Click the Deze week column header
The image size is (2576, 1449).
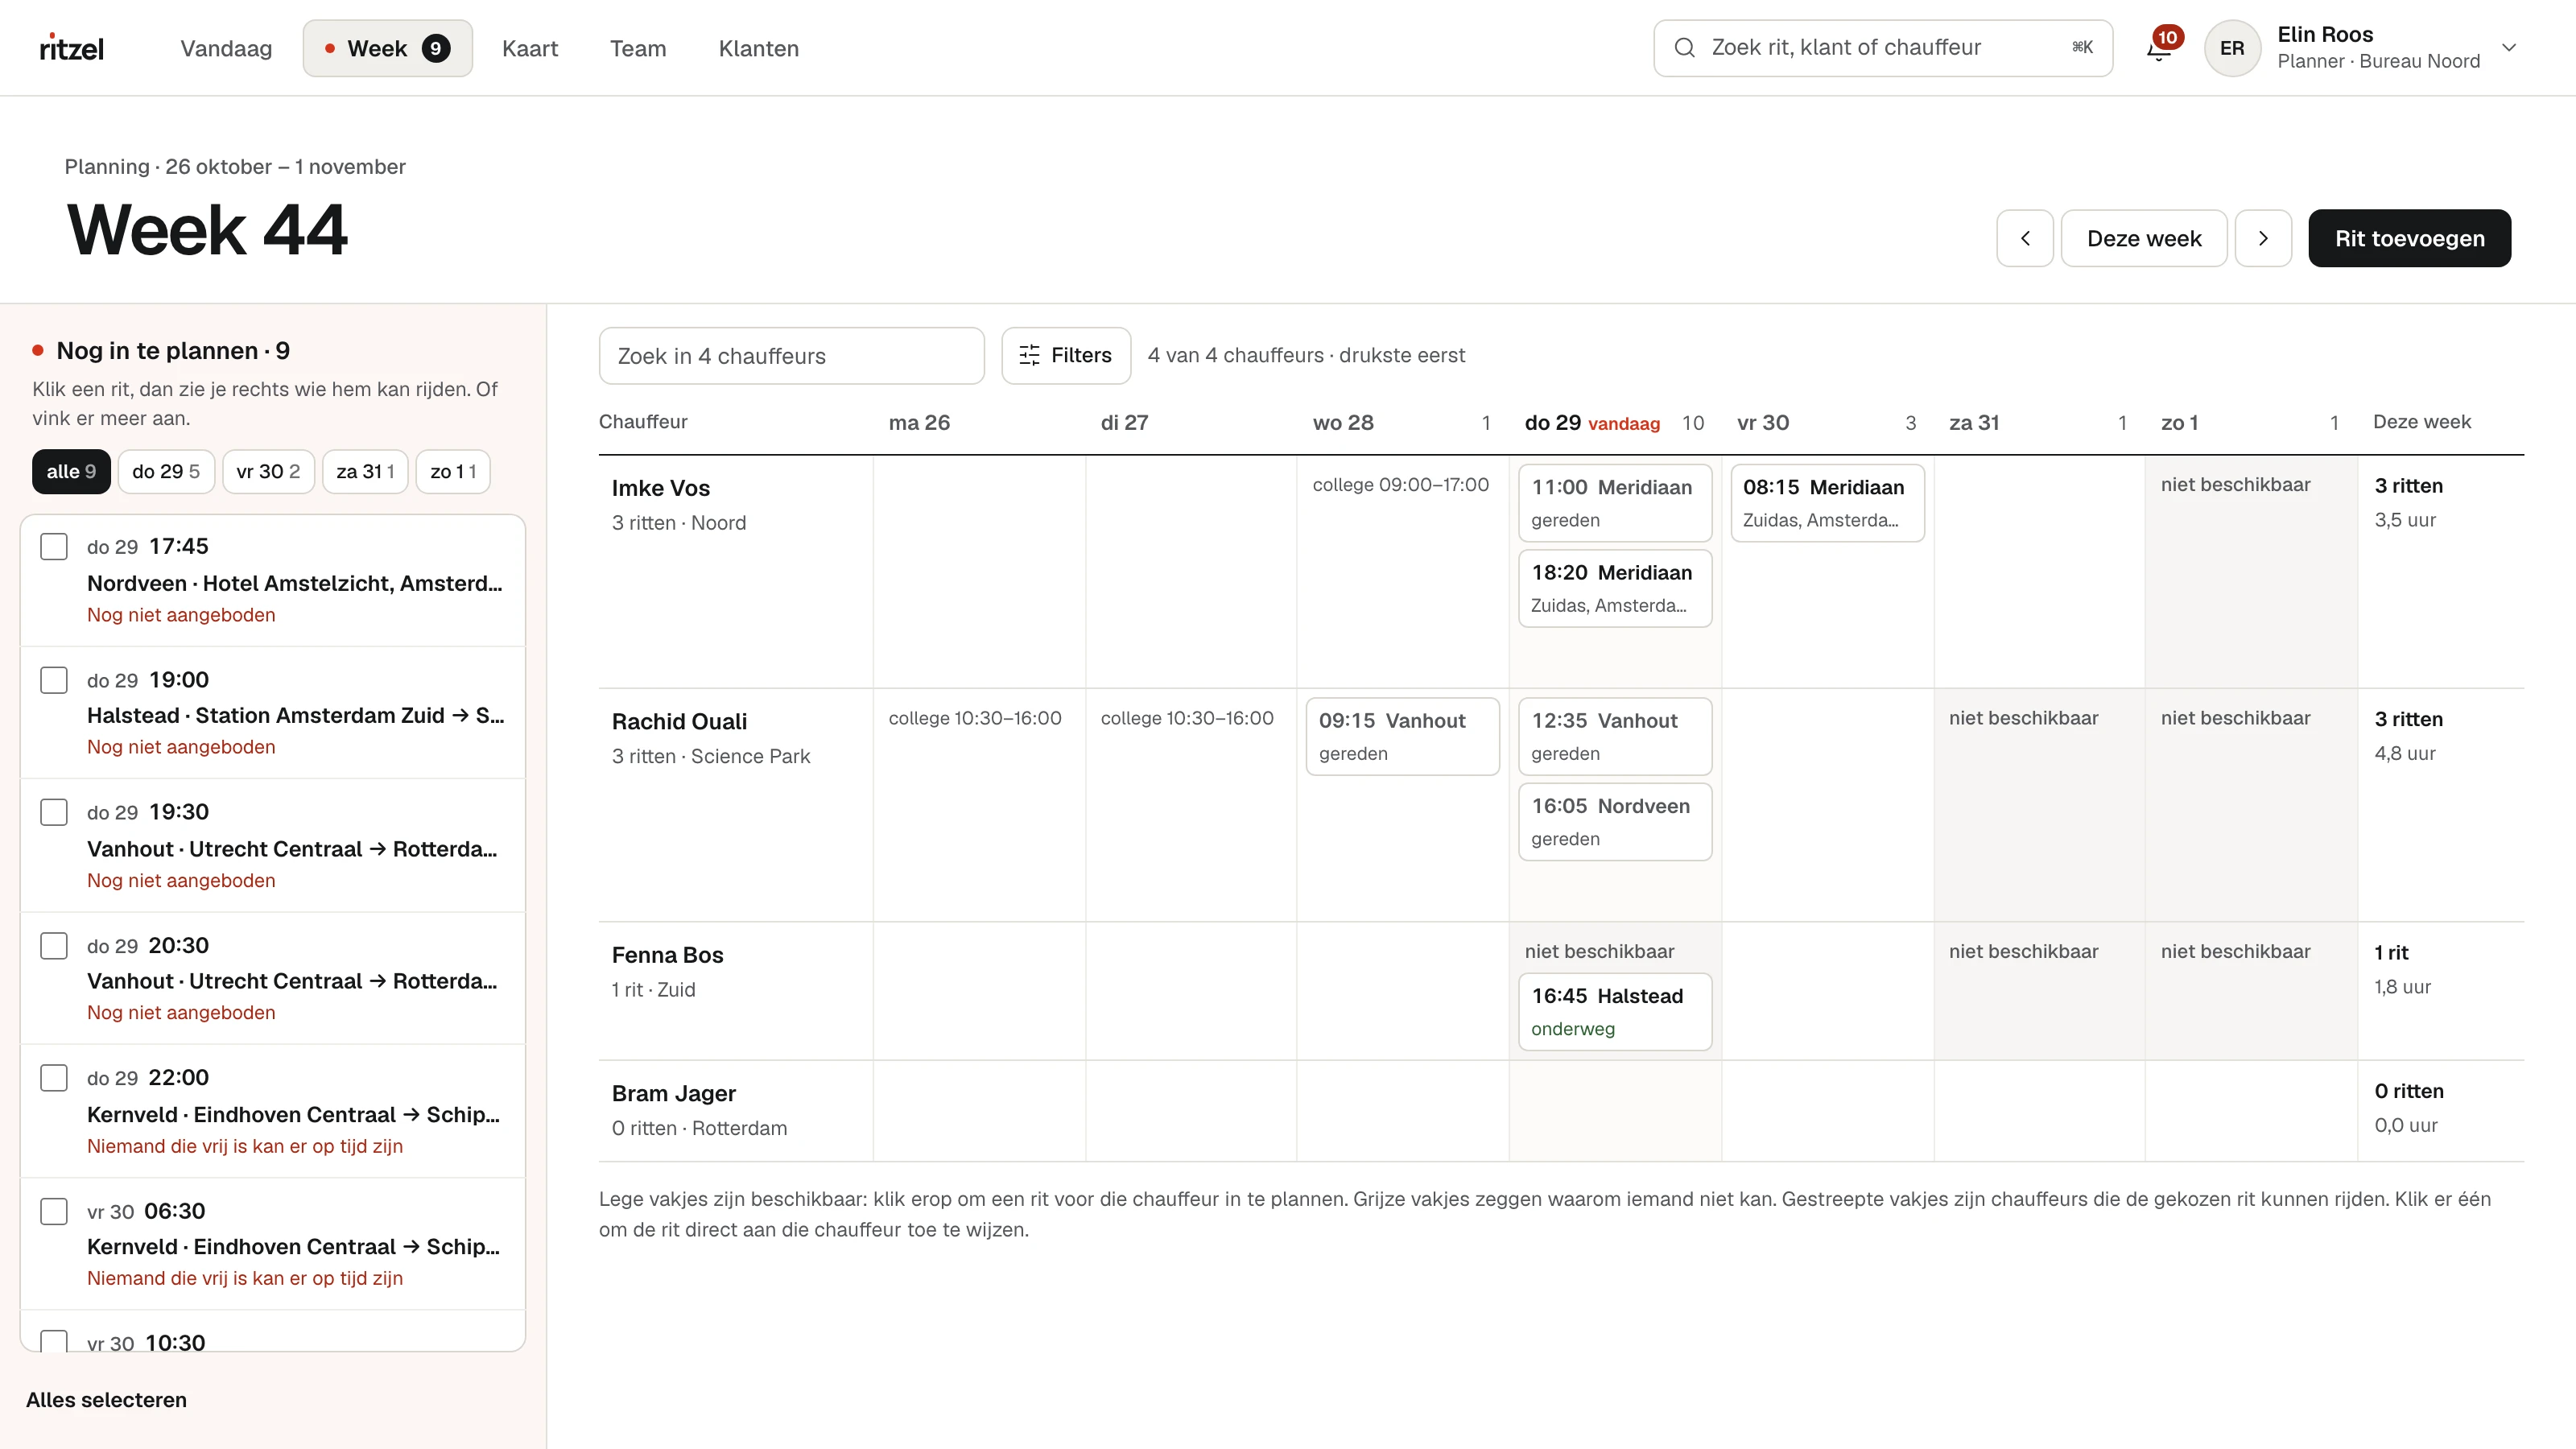coord(2421,422)
